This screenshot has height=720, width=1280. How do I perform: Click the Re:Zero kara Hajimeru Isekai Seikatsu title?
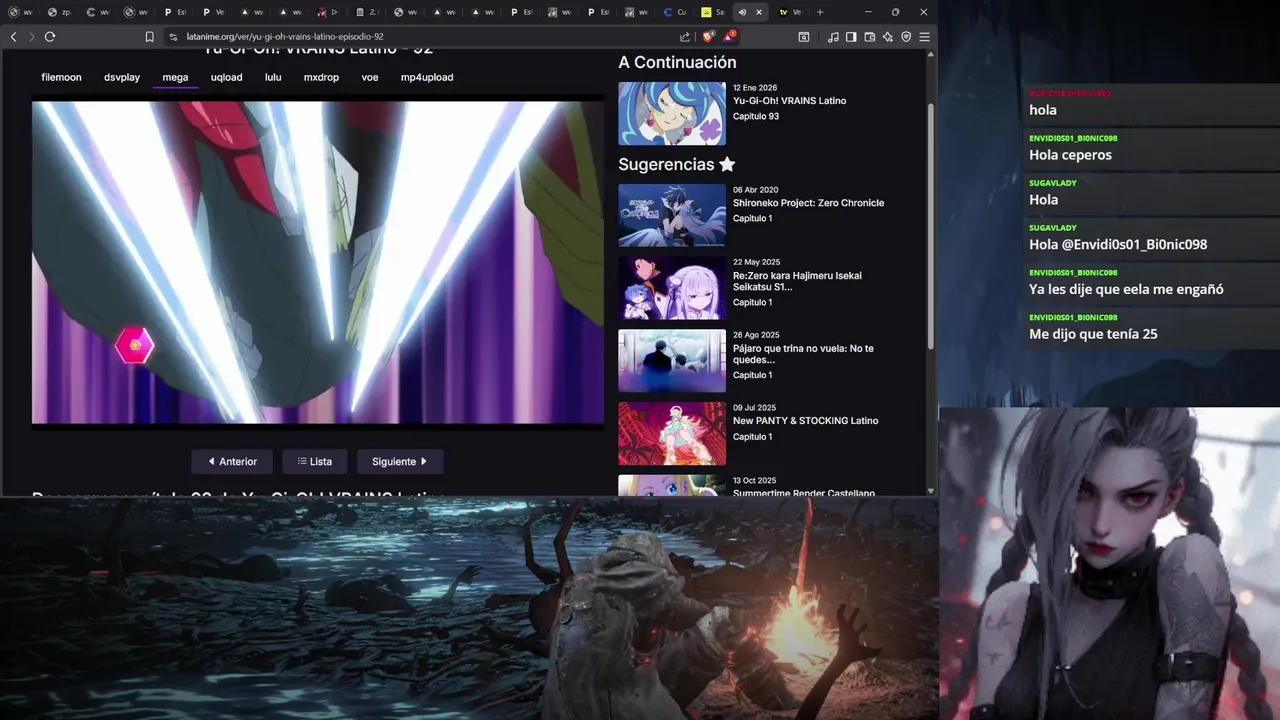(x=797, y=281)
